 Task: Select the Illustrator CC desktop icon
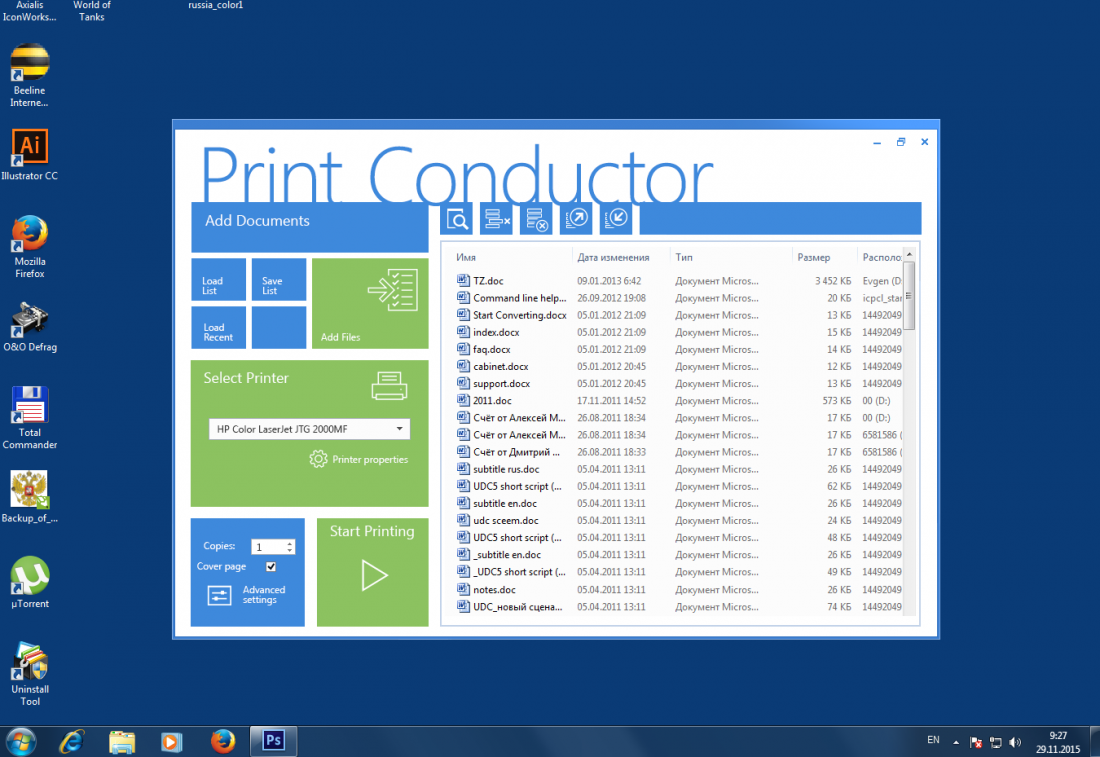(29, 155)
